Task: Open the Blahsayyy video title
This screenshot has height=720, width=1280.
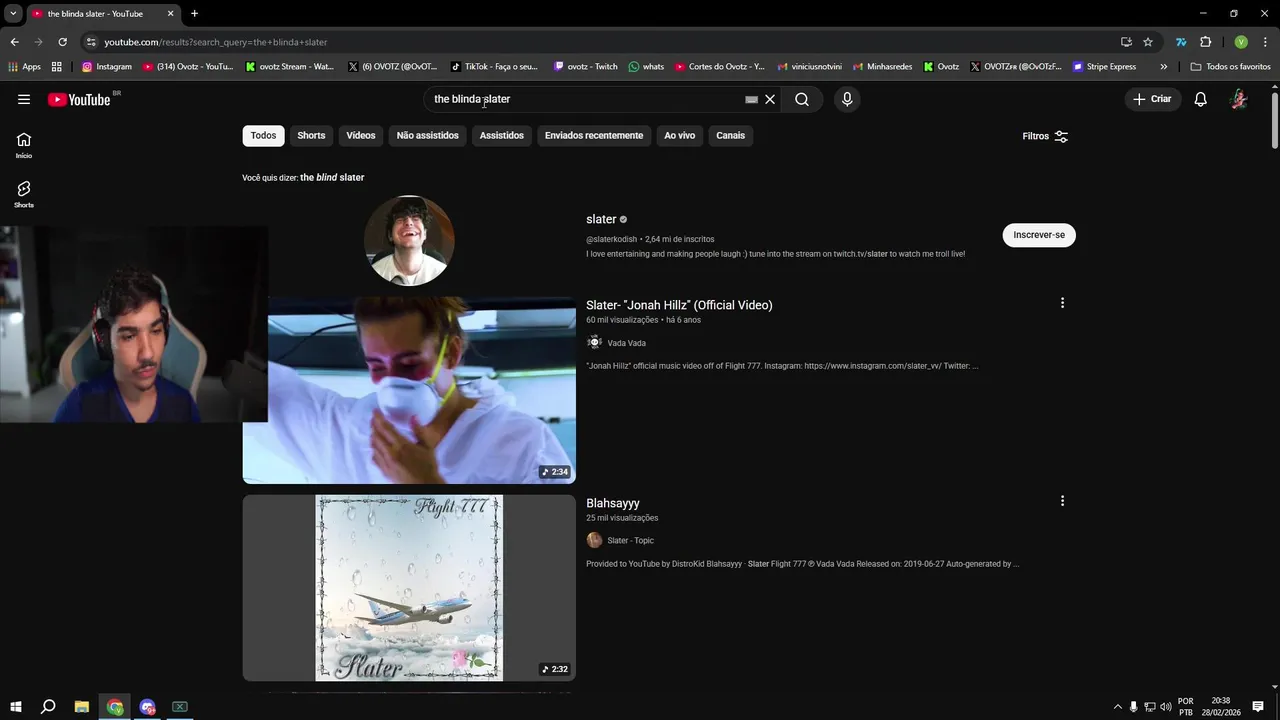Action: (613, 503)
